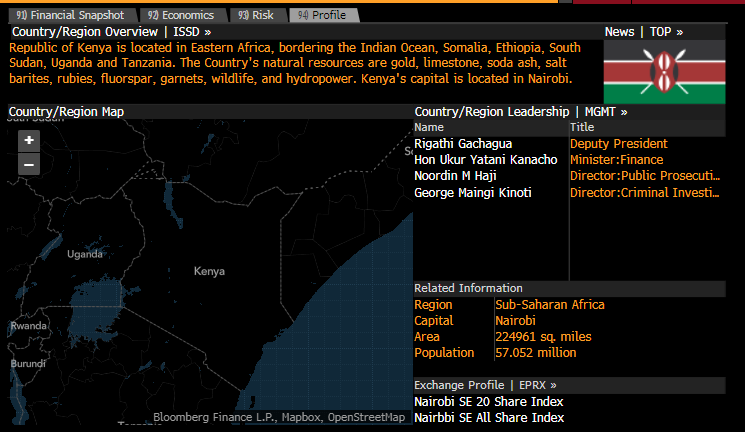The width and height of the screenshot is (745, 432).
Task: Open Nairobi SE All Share Index
Action: [489, 418]
